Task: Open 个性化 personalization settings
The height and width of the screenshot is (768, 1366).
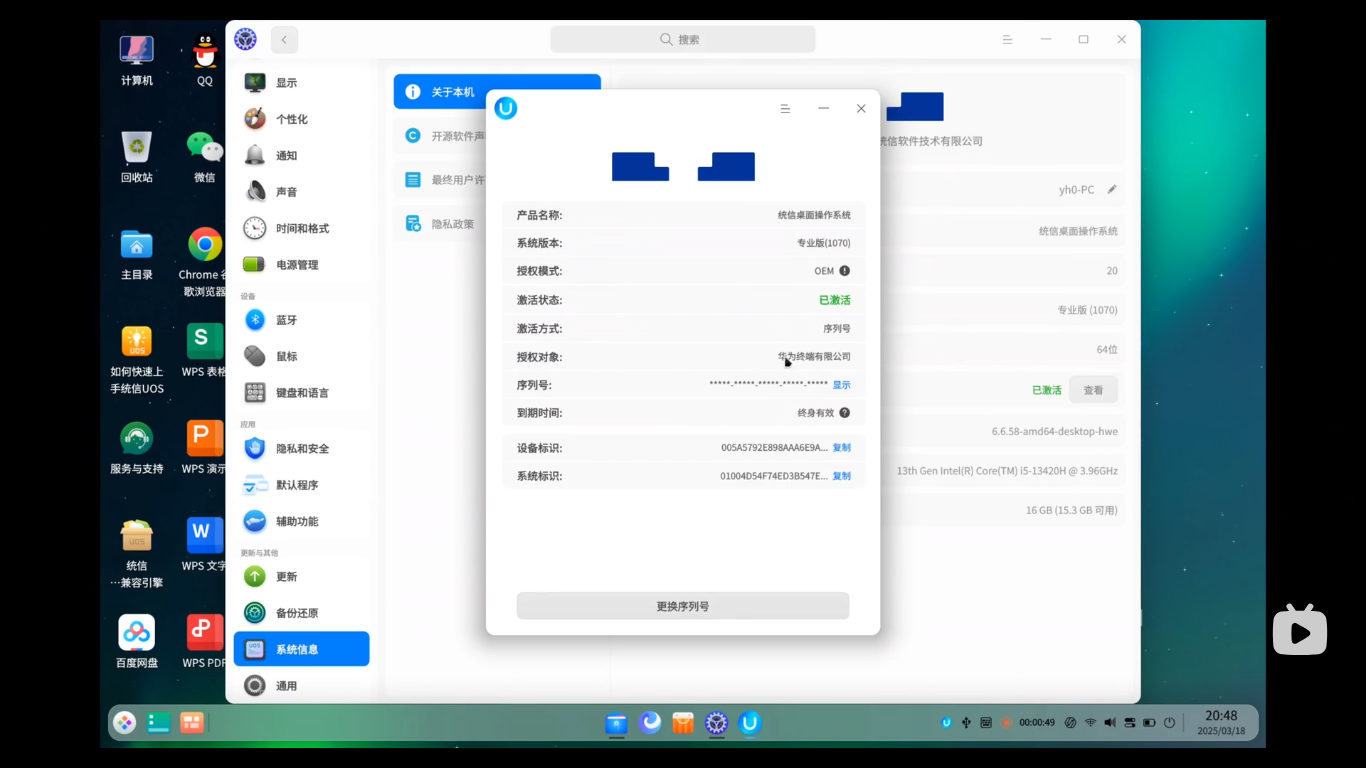Action: pyautogui.click(x=301, y=119)
